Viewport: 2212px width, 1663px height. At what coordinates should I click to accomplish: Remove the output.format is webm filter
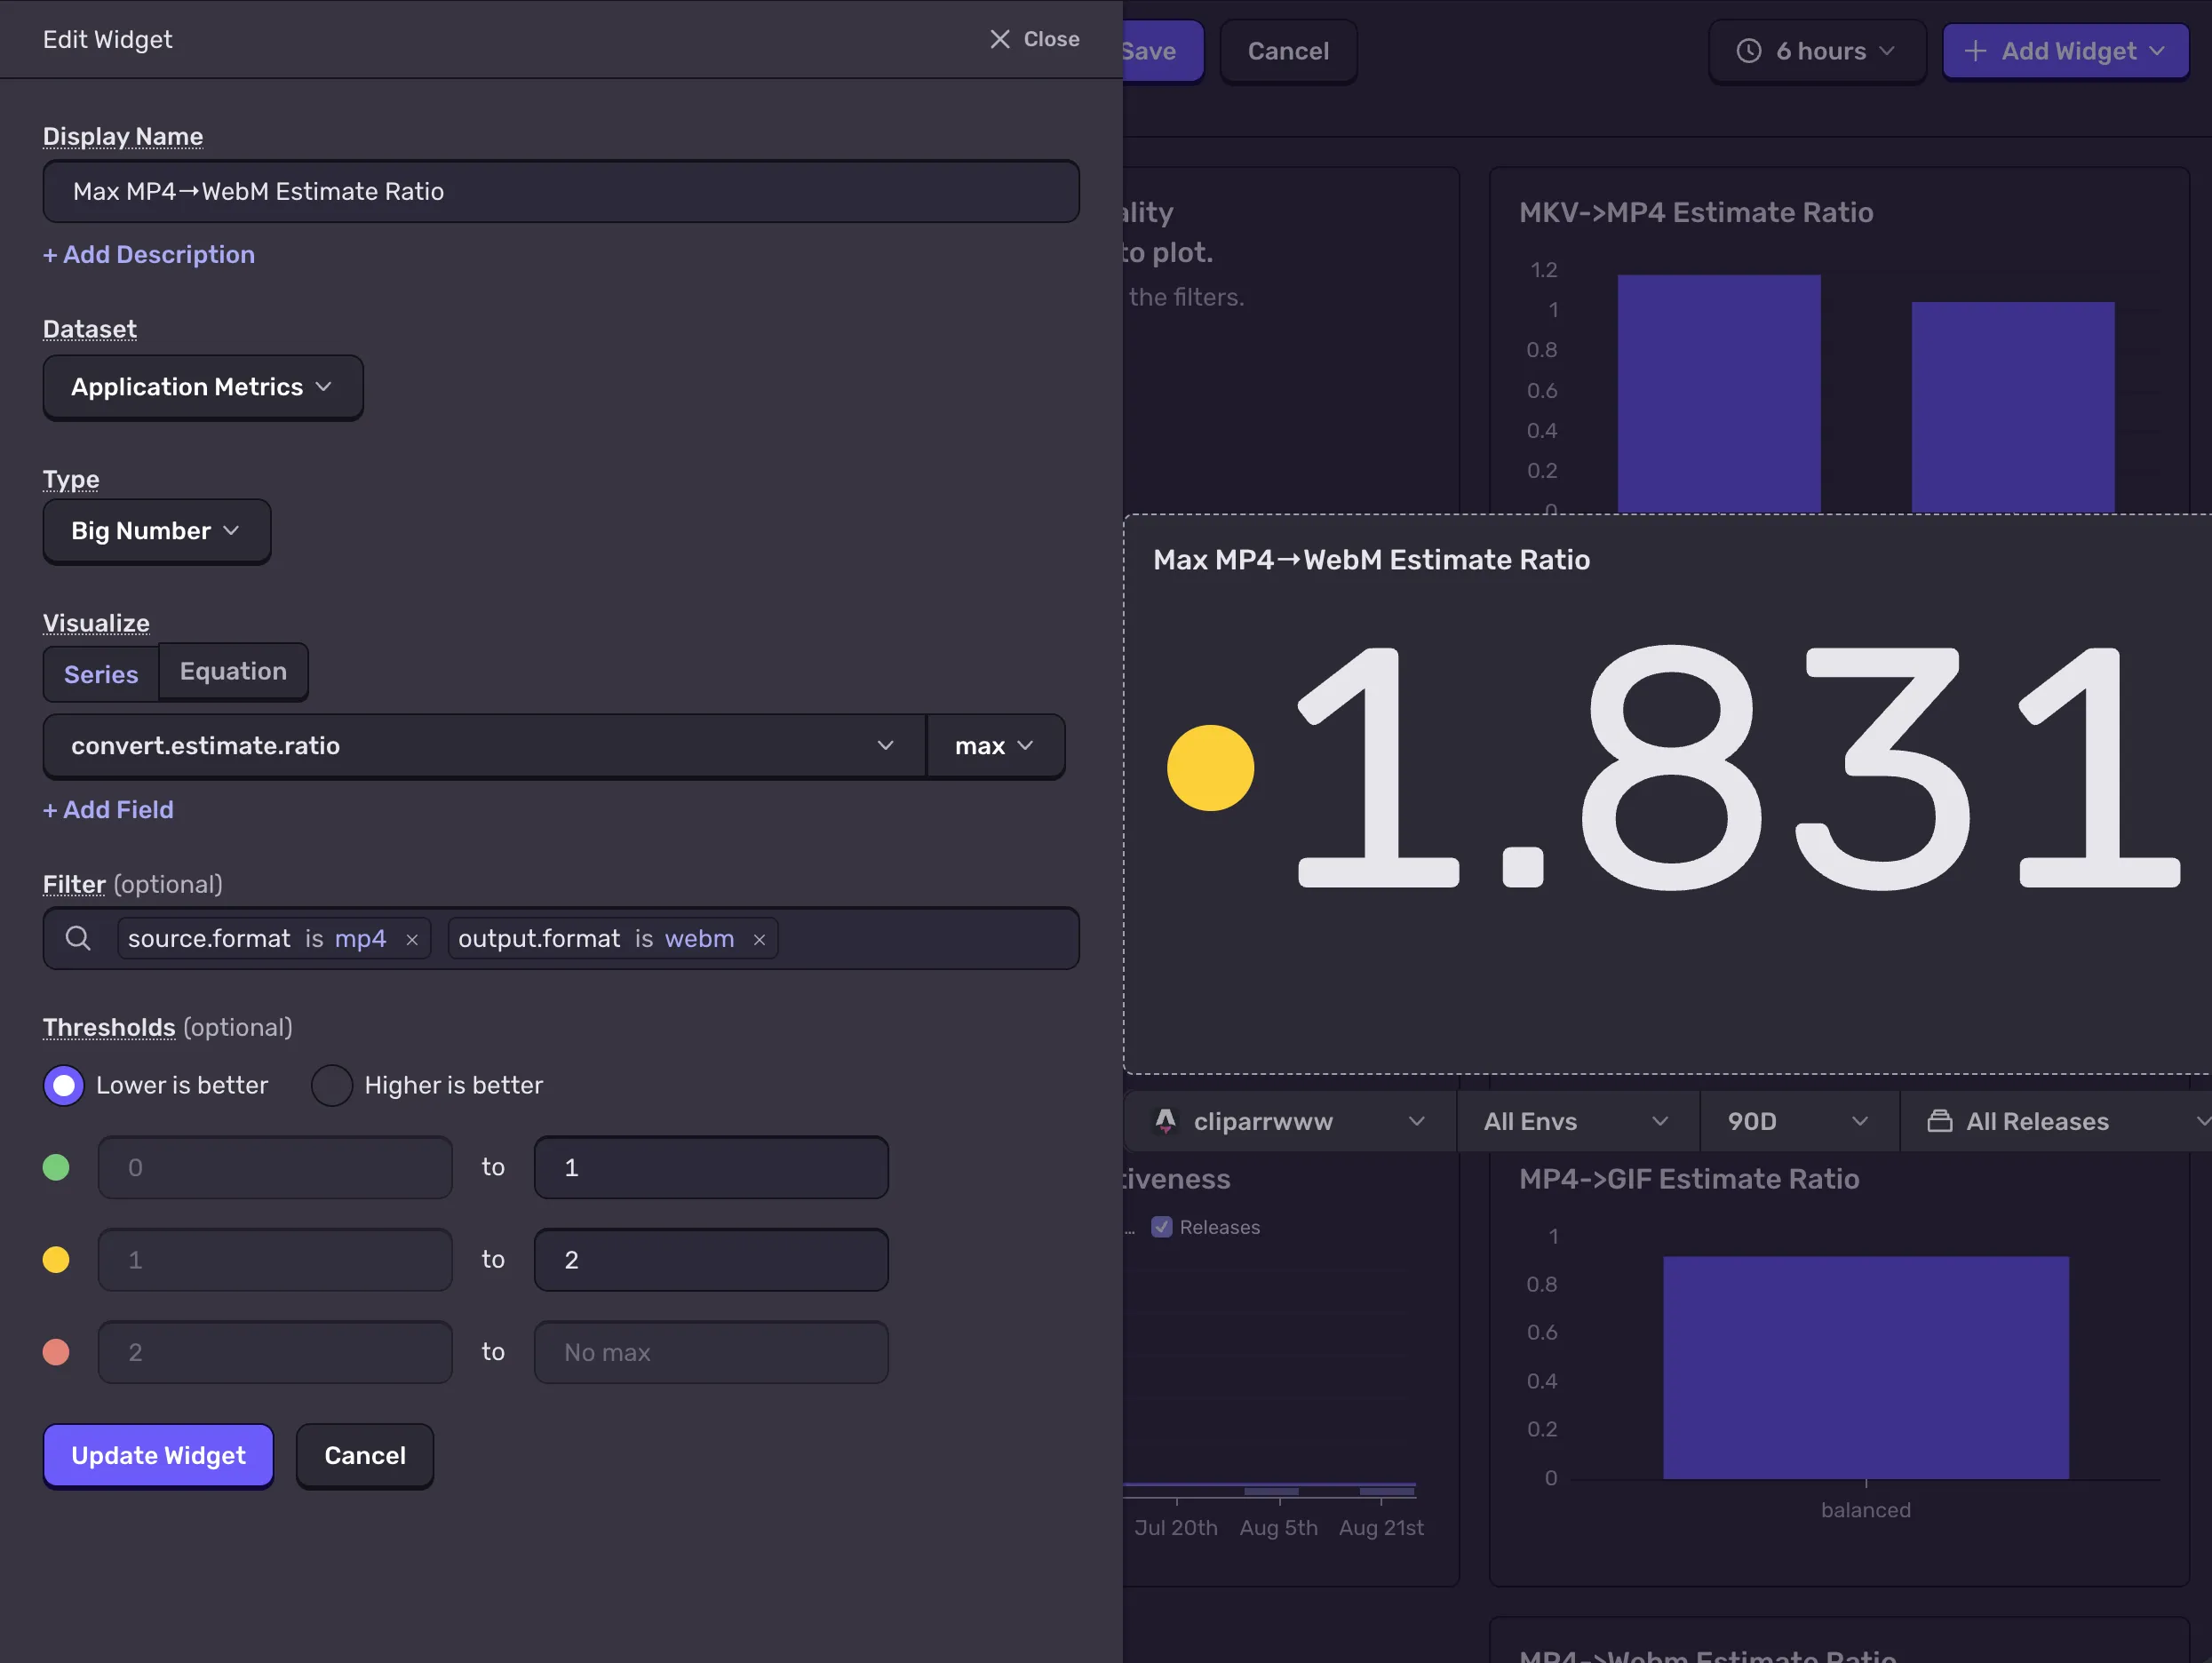coord(759,939)
